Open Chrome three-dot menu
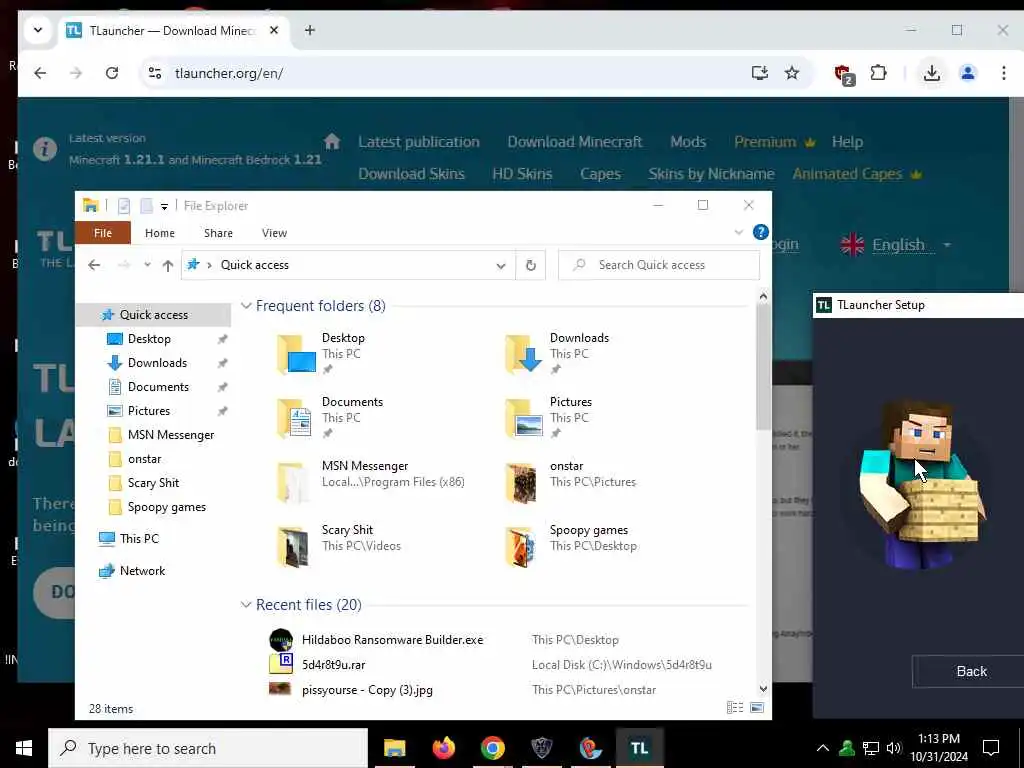Image resolution: width=1024 pixels, height=768 pixels. pos(1004,72)
